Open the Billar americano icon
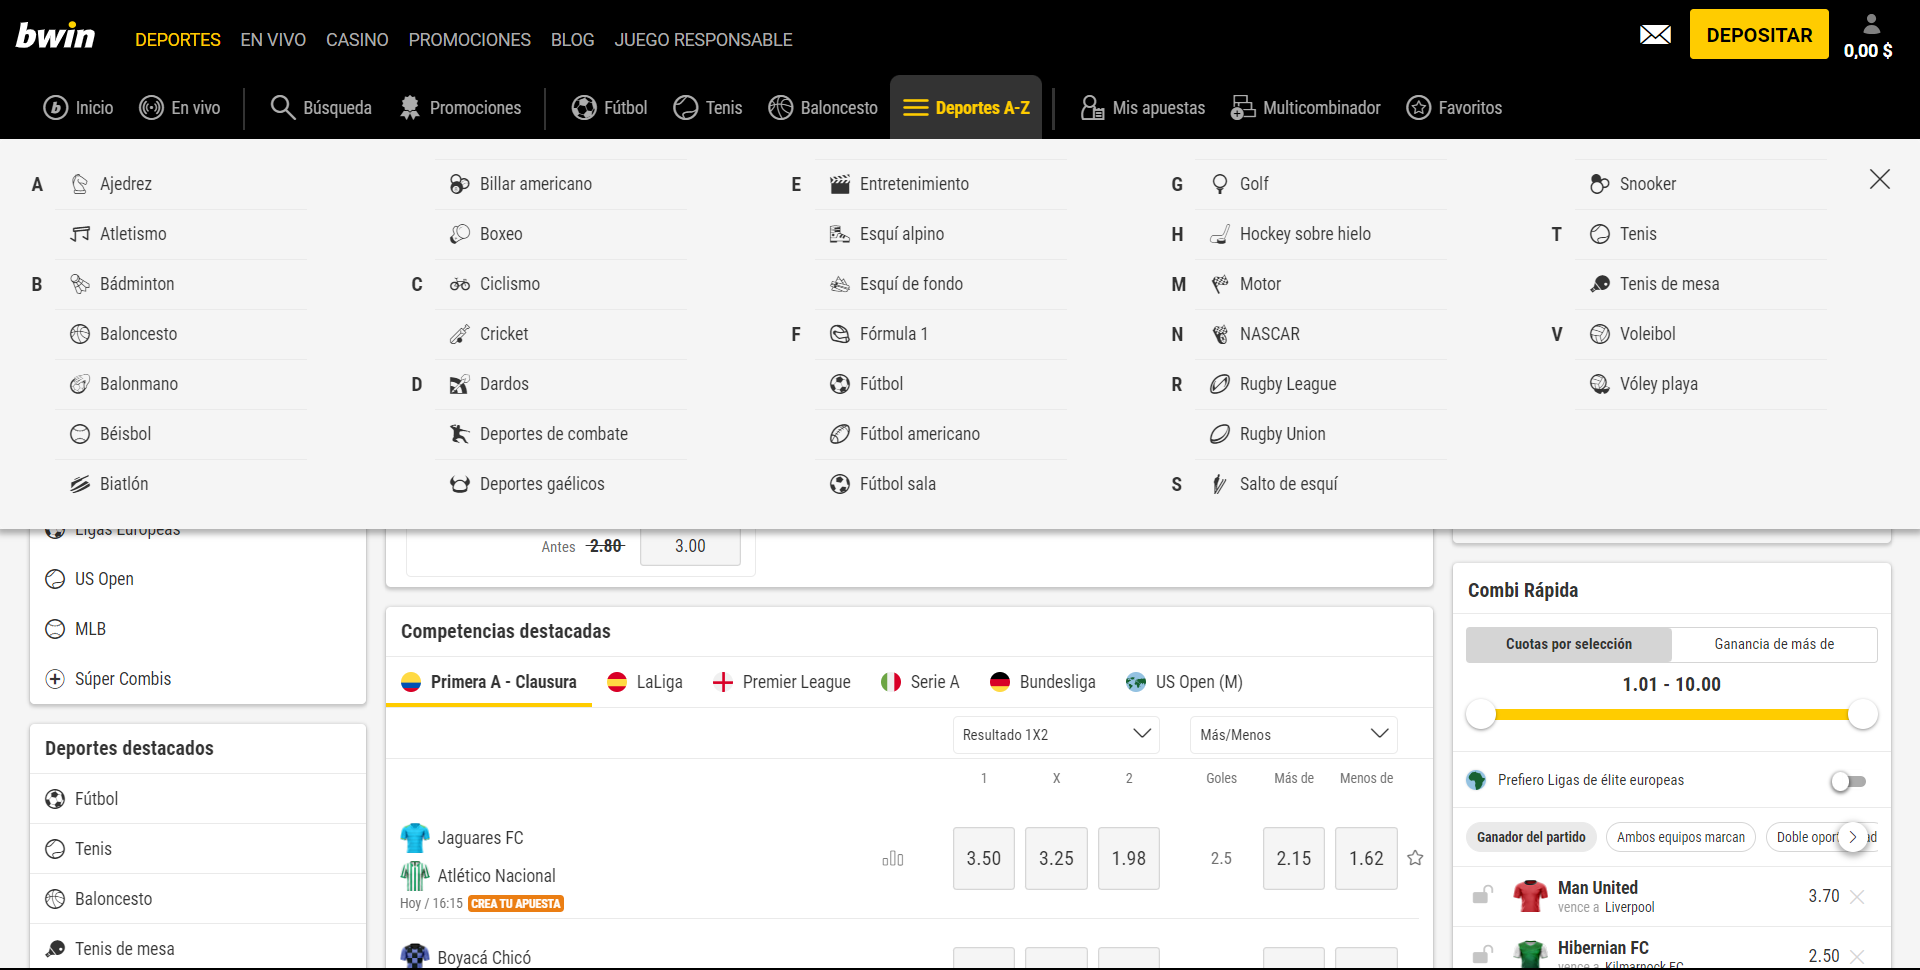This screenshot has width=1920, height=970. 460,184
